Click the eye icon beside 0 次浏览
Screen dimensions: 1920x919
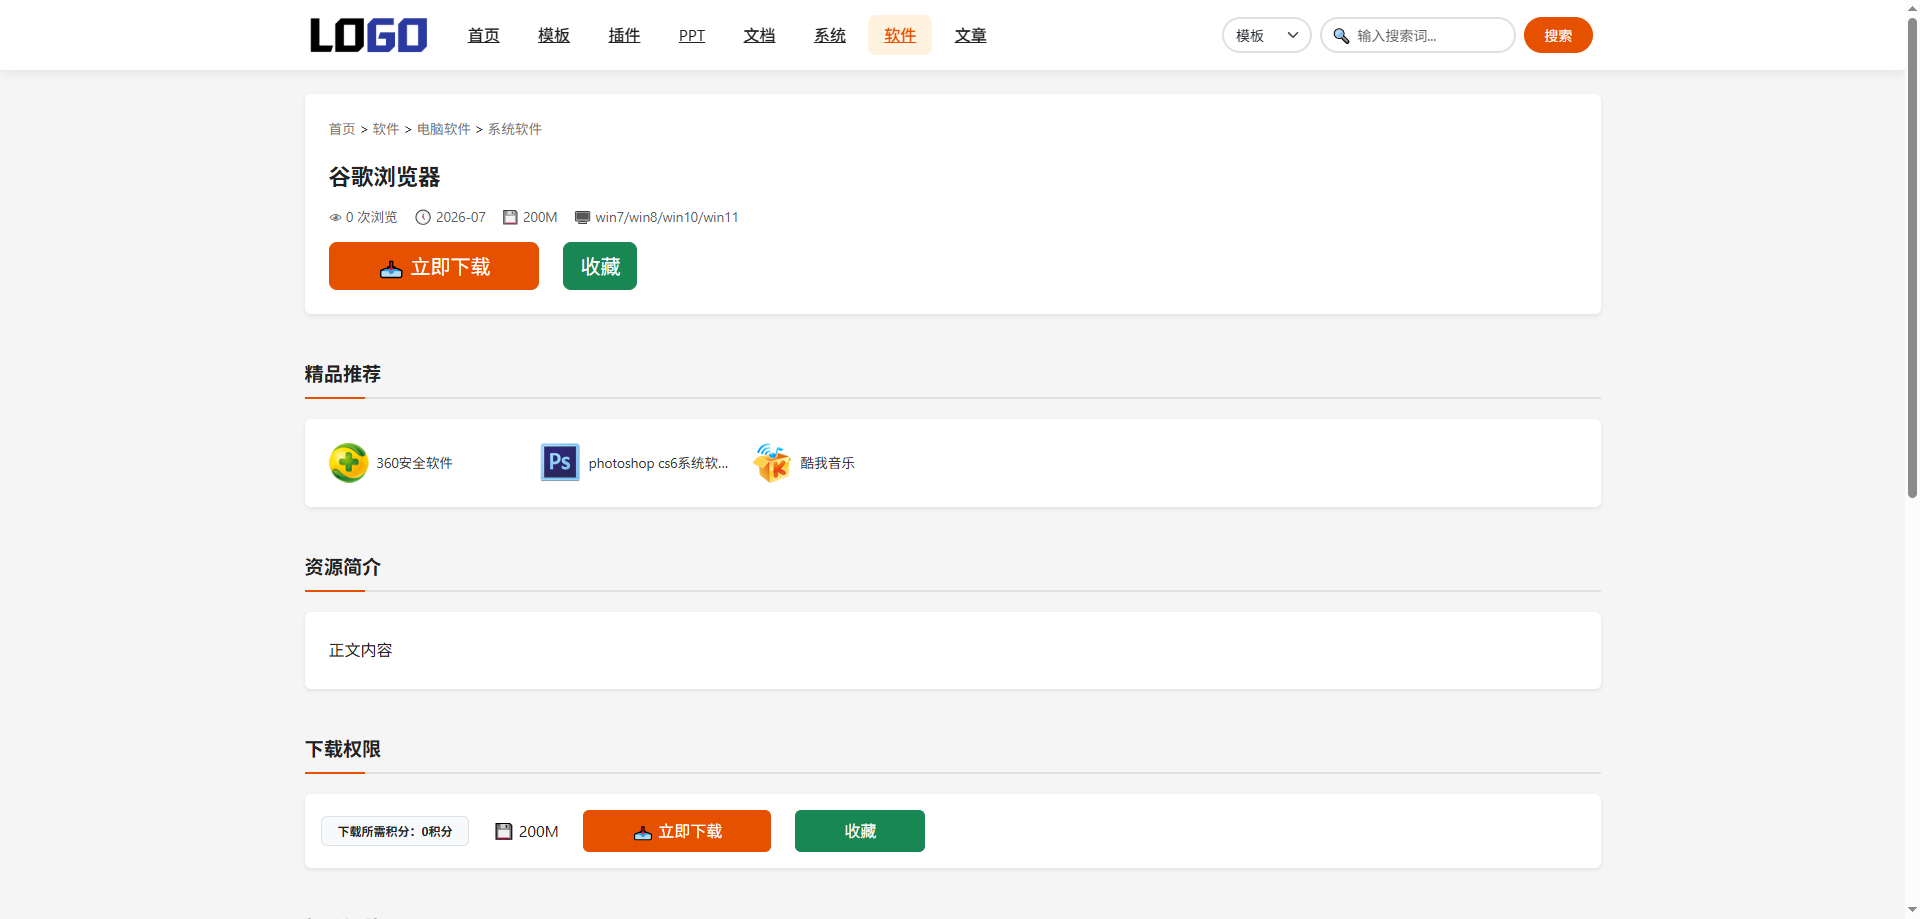pos(335,217)
